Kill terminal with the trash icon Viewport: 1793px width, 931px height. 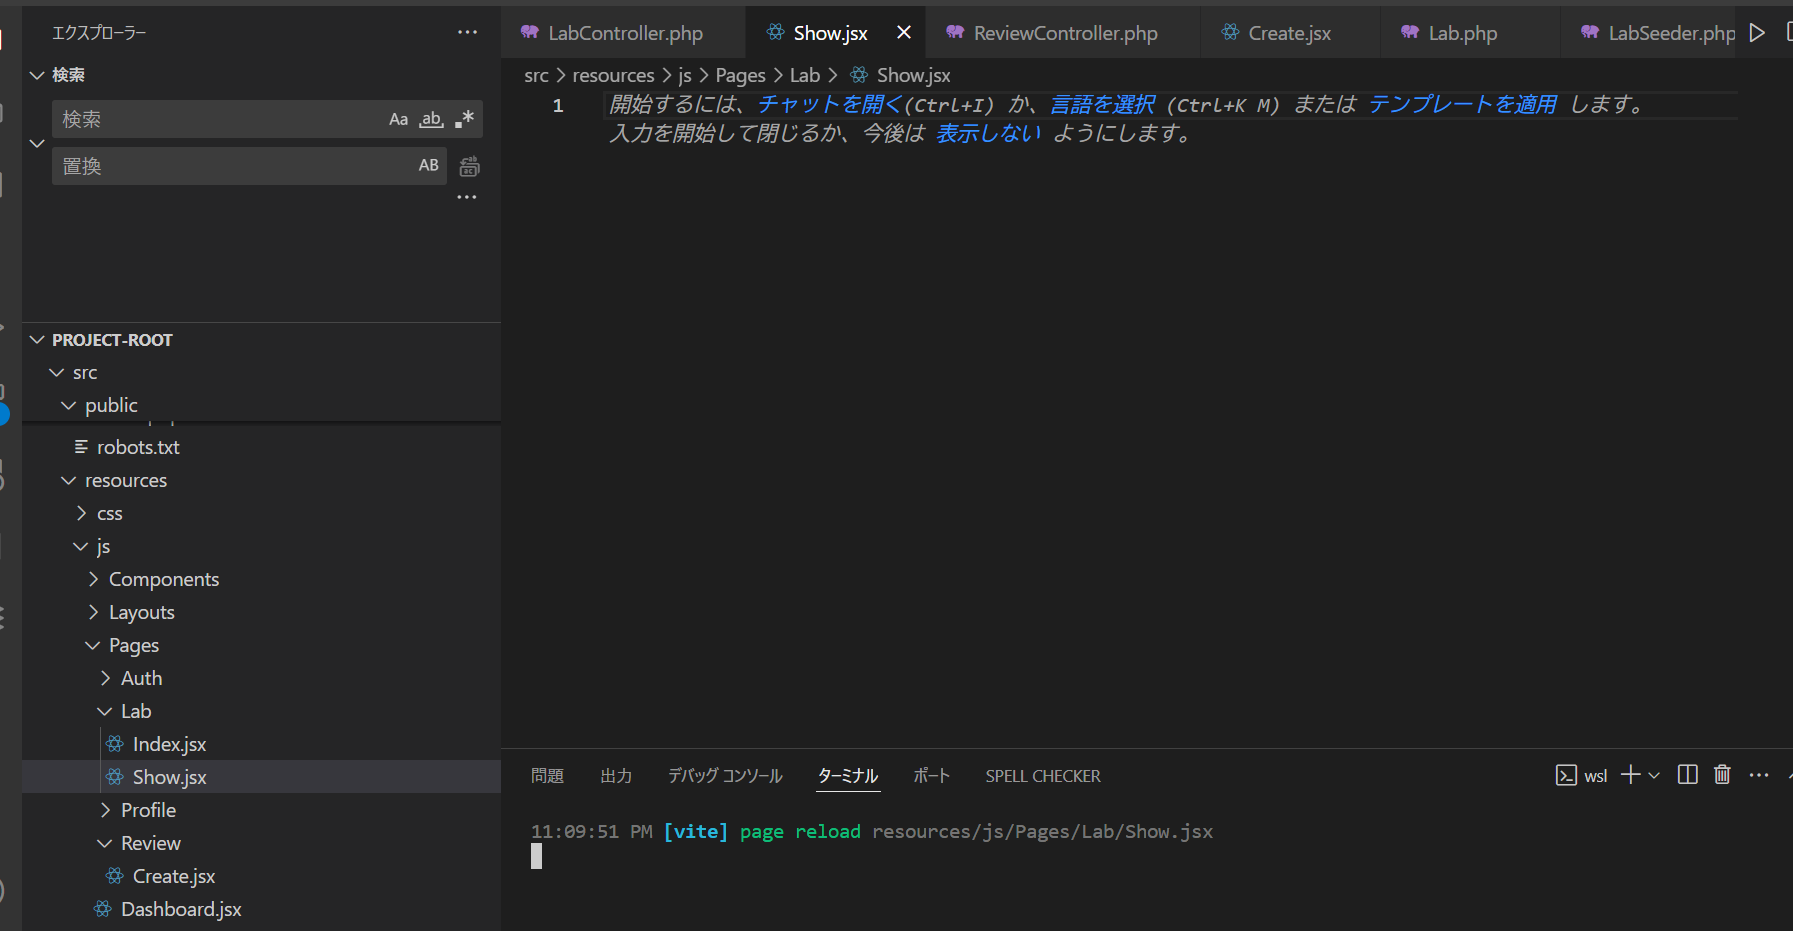[x=1722, y=775]
